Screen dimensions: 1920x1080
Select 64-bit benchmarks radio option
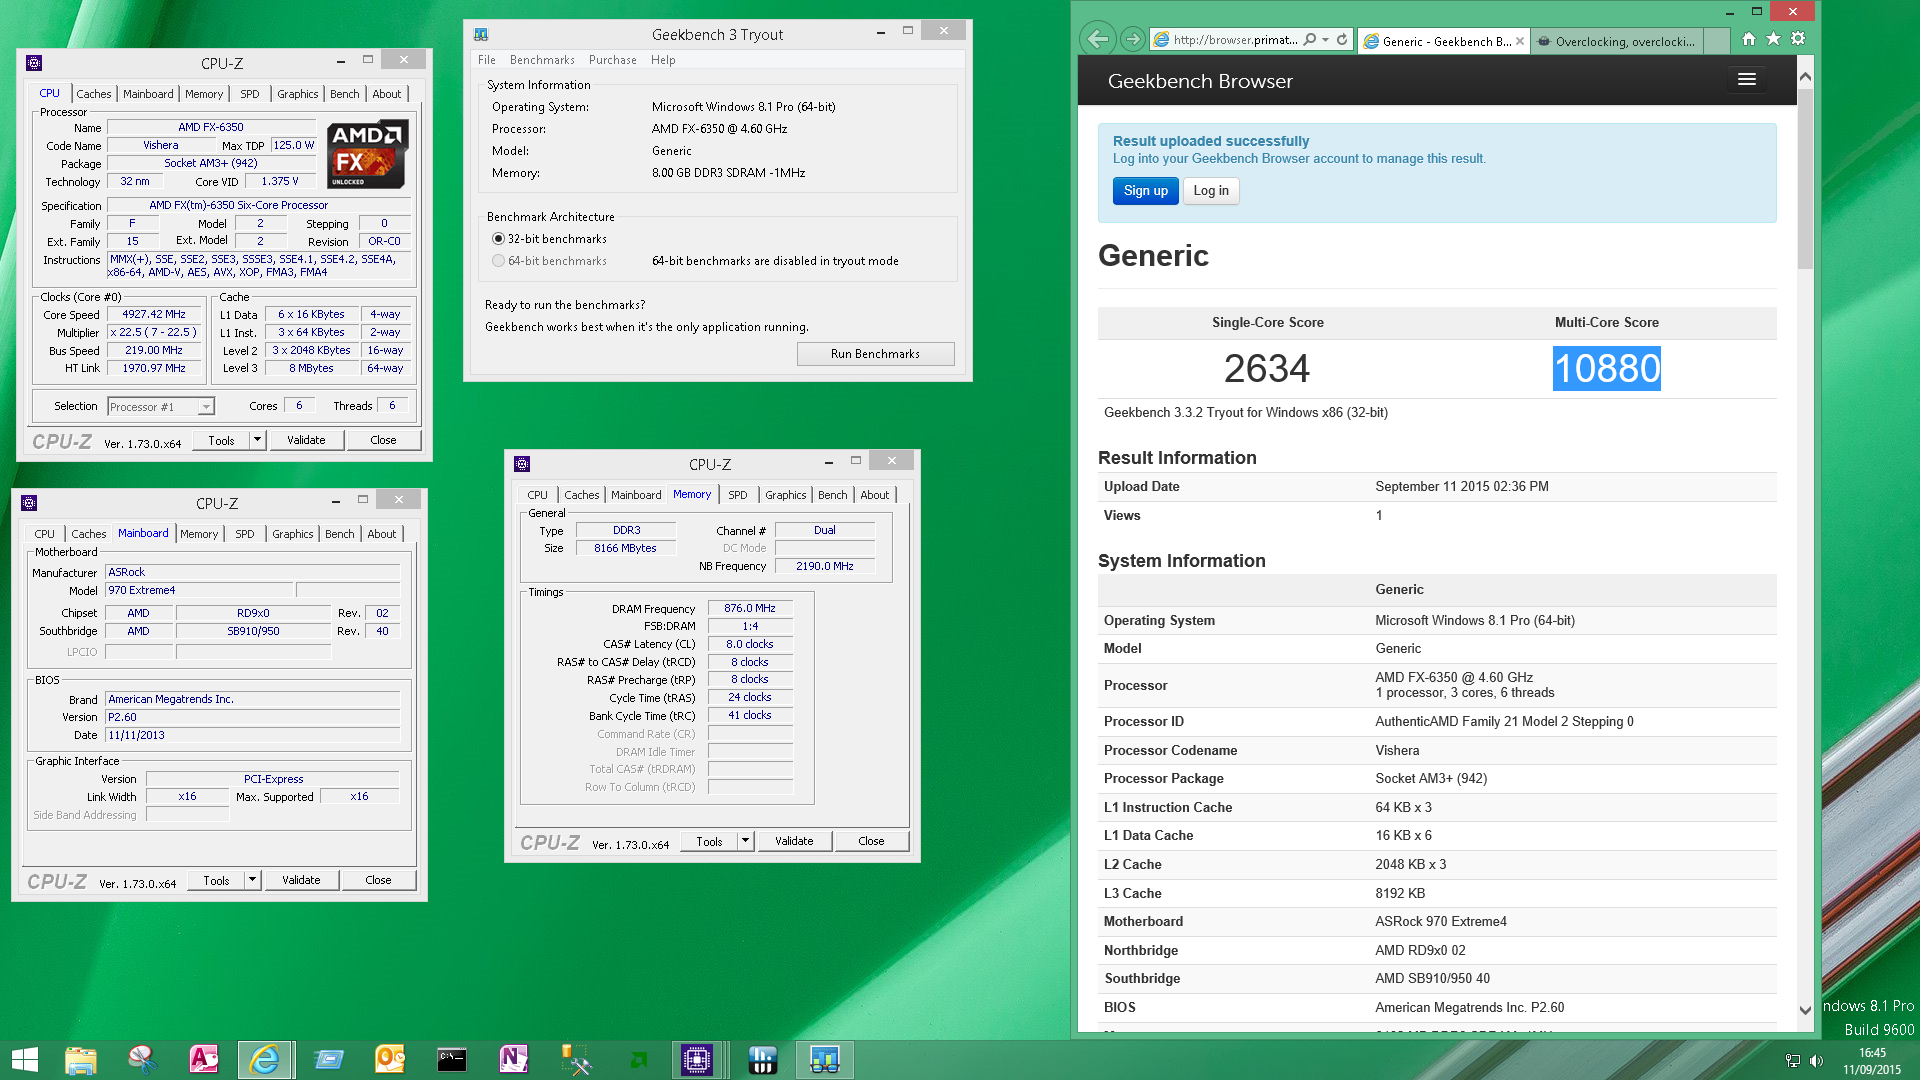(x=498, y=261)
